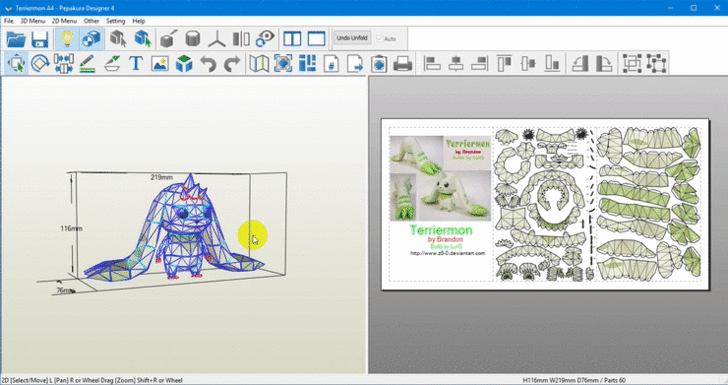Click the Undo arrow icon
The image size is (728, 385).
click(208, 64)
